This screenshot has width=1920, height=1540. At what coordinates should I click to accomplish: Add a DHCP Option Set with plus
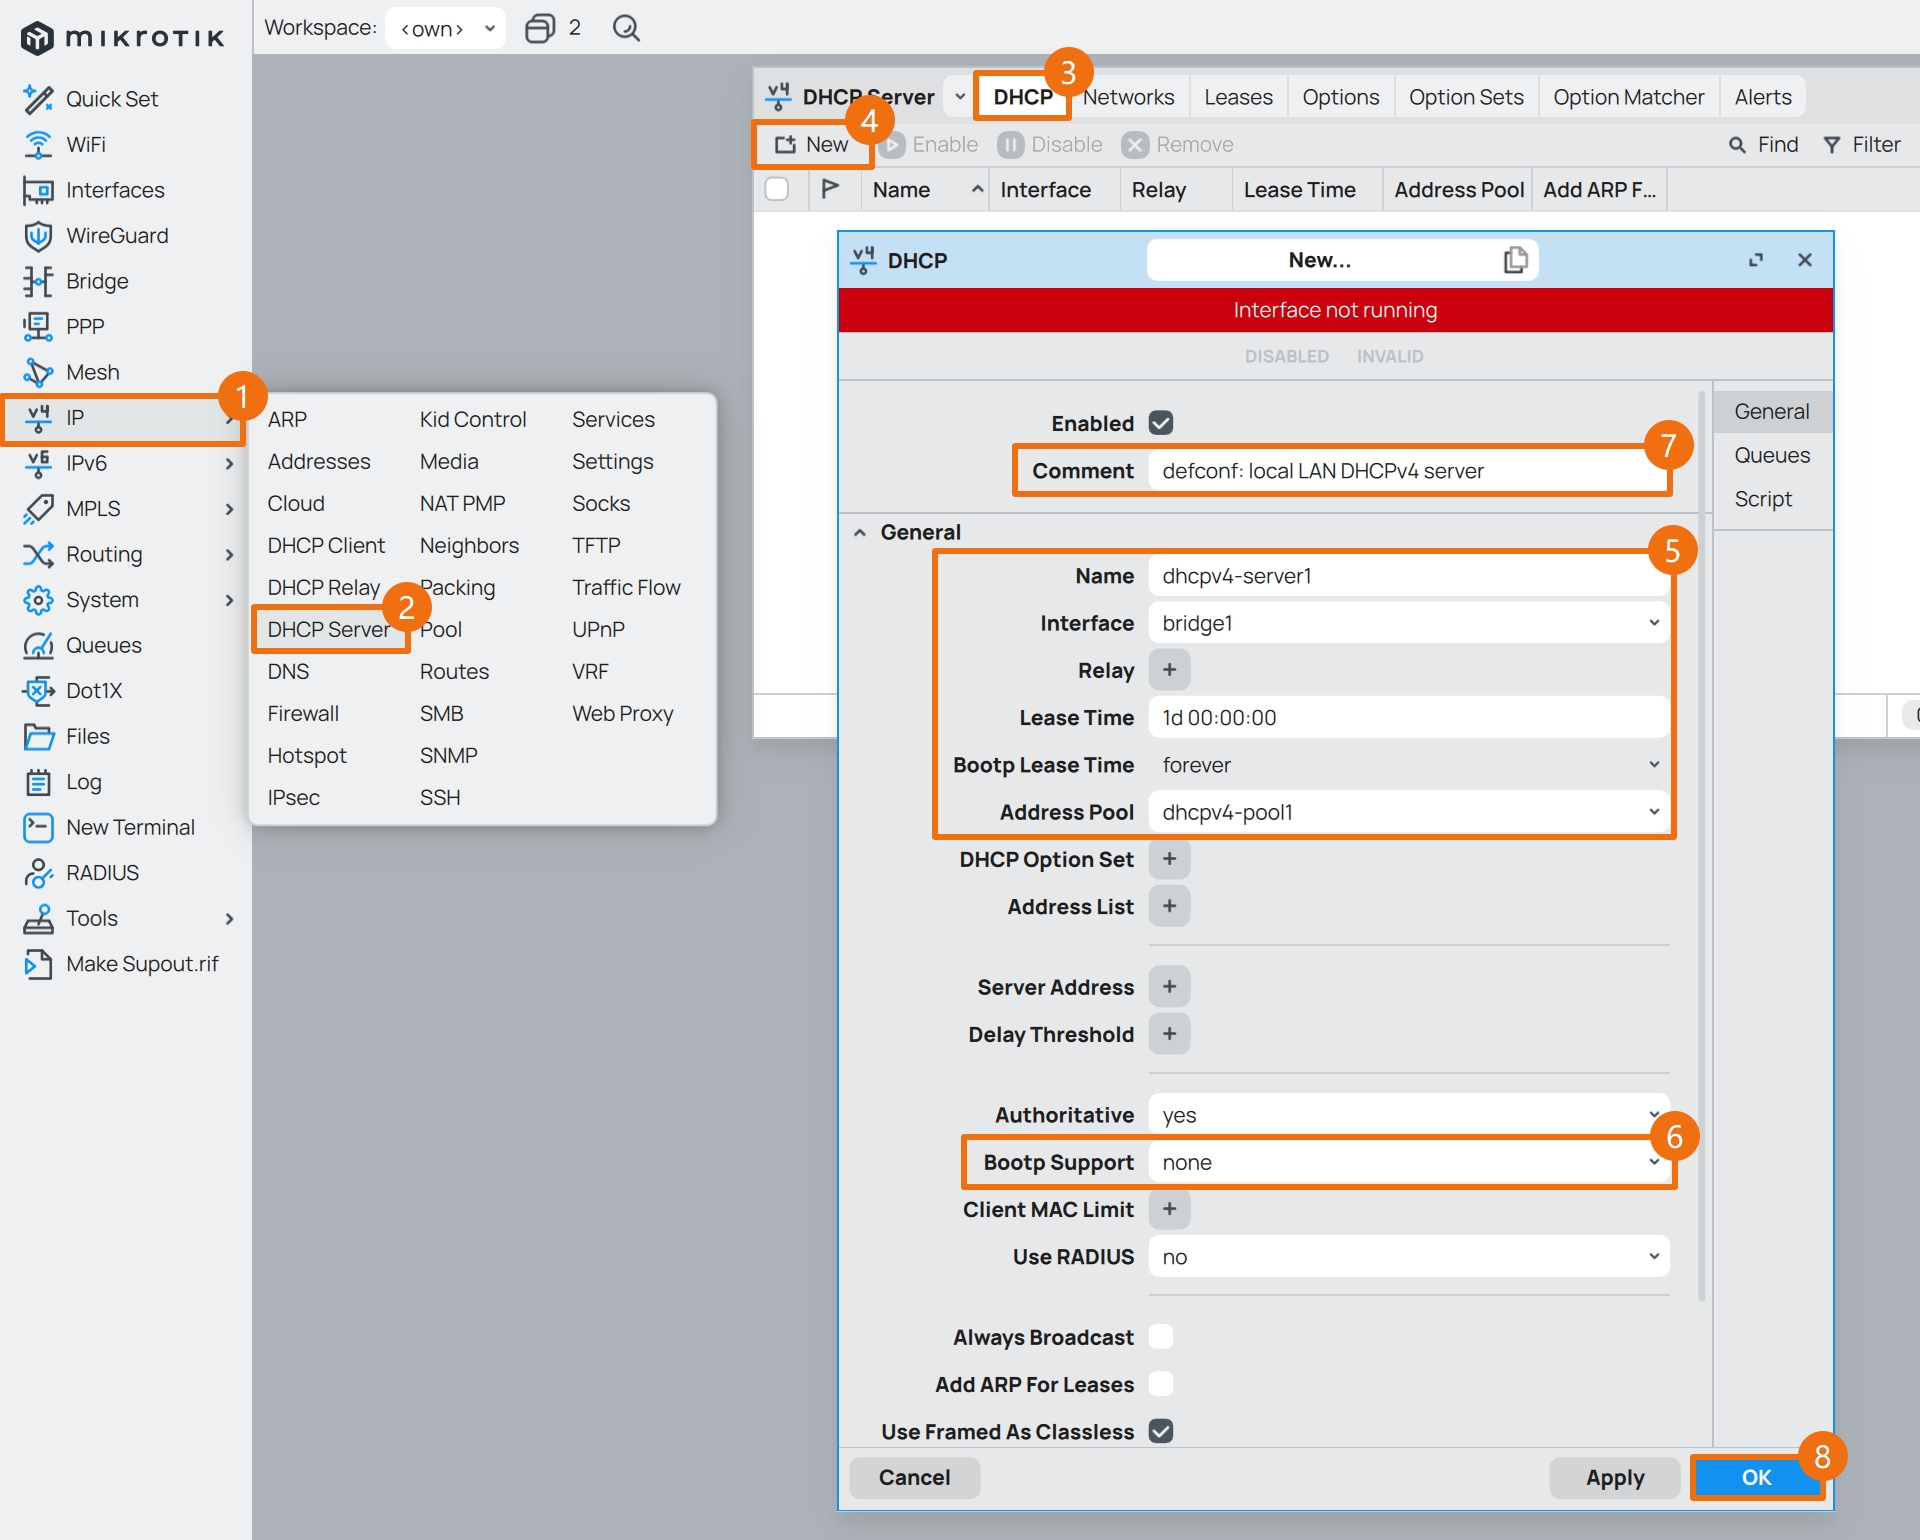click(x=1169, y=859)
